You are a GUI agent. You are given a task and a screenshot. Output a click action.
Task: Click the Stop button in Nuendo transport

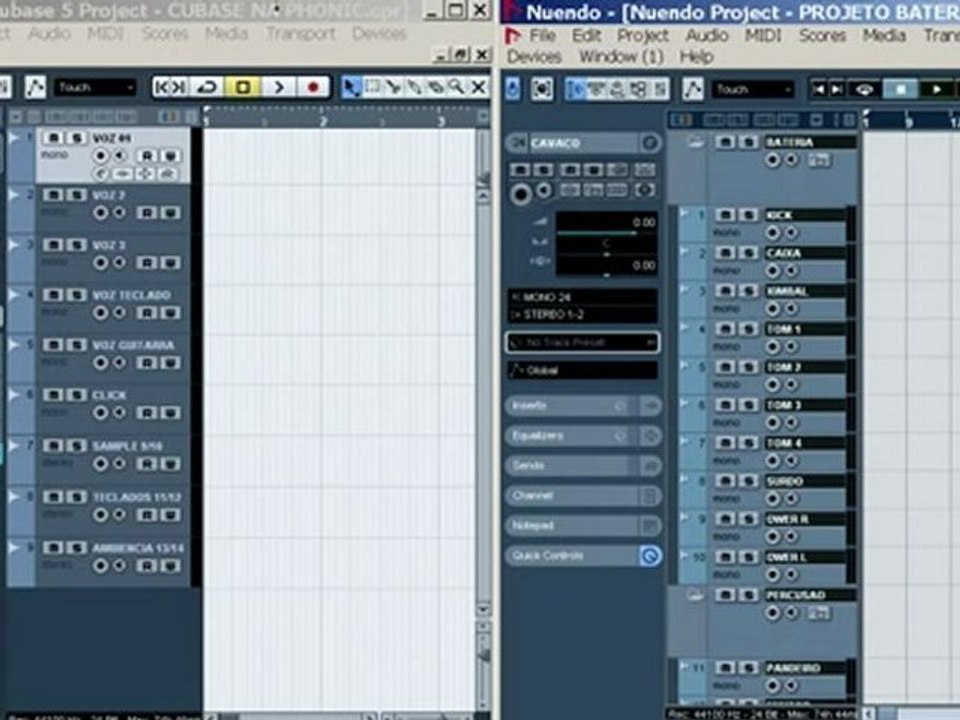click(901, 90)
